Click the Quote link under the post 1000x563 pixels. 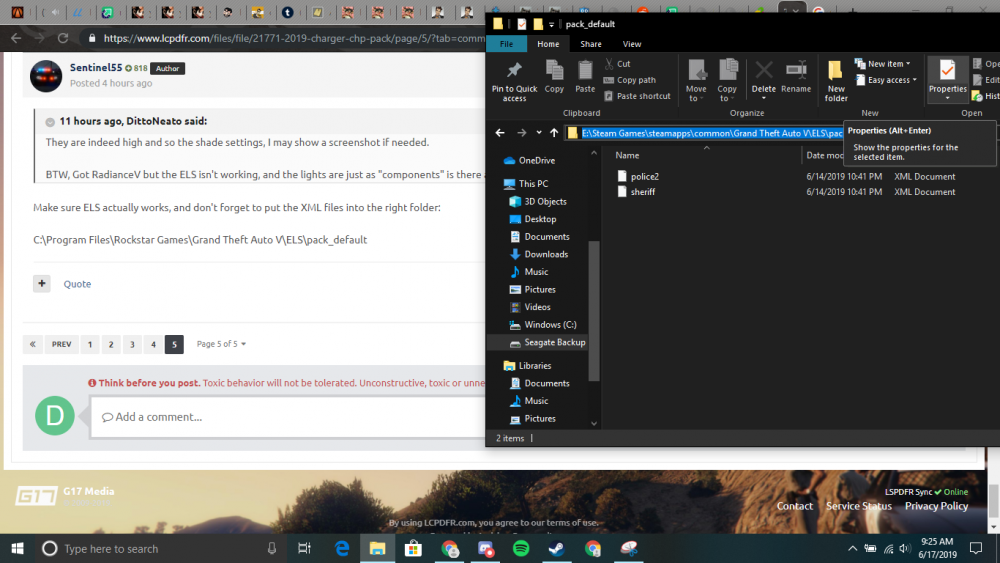77,284
